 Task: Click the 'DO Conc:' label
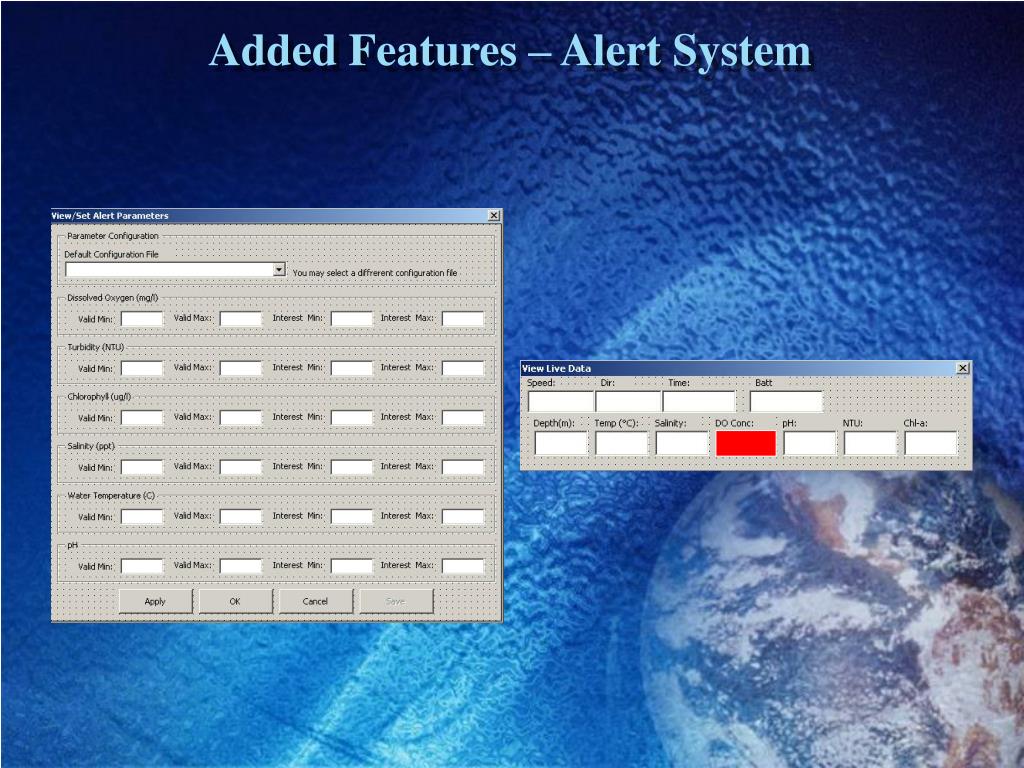click(x=734, y=423)
